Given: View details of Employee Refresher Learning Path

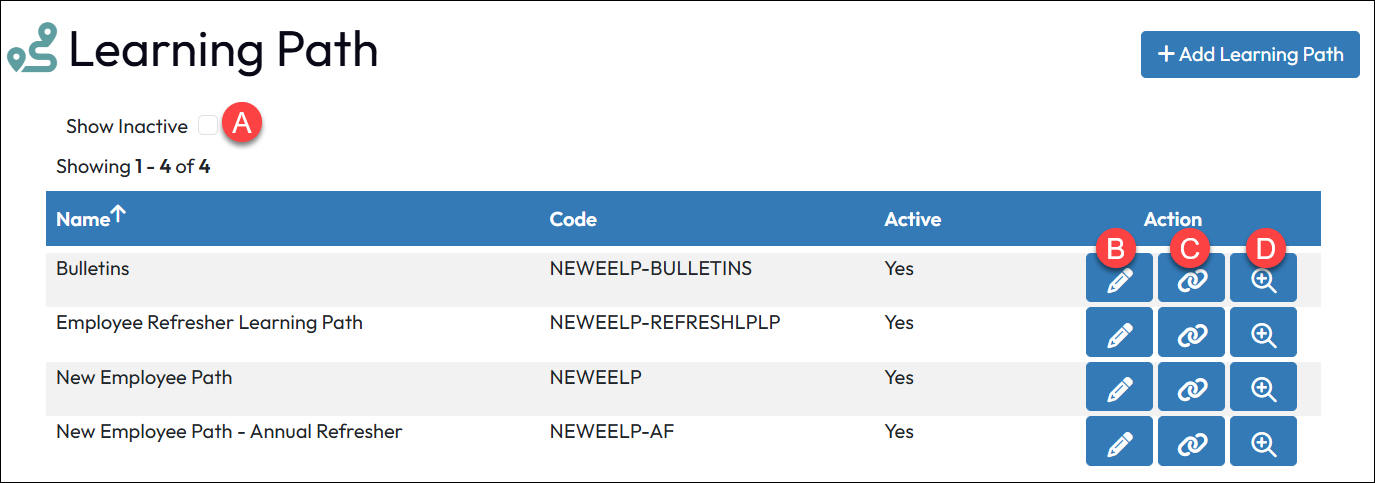Looking at the screenshot, I should [1264, 333].
